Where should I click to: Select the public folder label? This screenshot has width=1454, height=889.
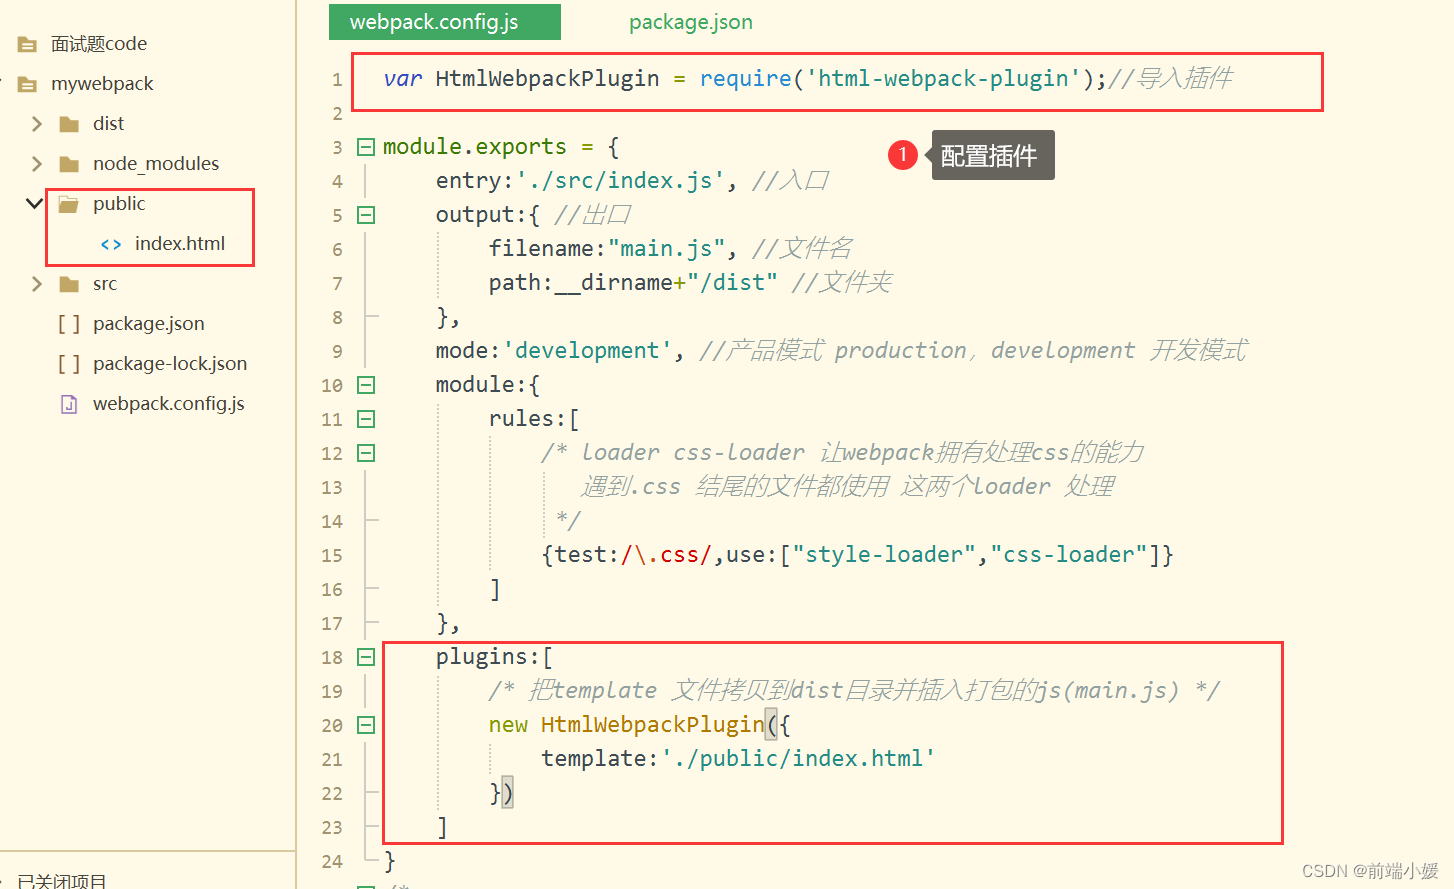point(119,204)
